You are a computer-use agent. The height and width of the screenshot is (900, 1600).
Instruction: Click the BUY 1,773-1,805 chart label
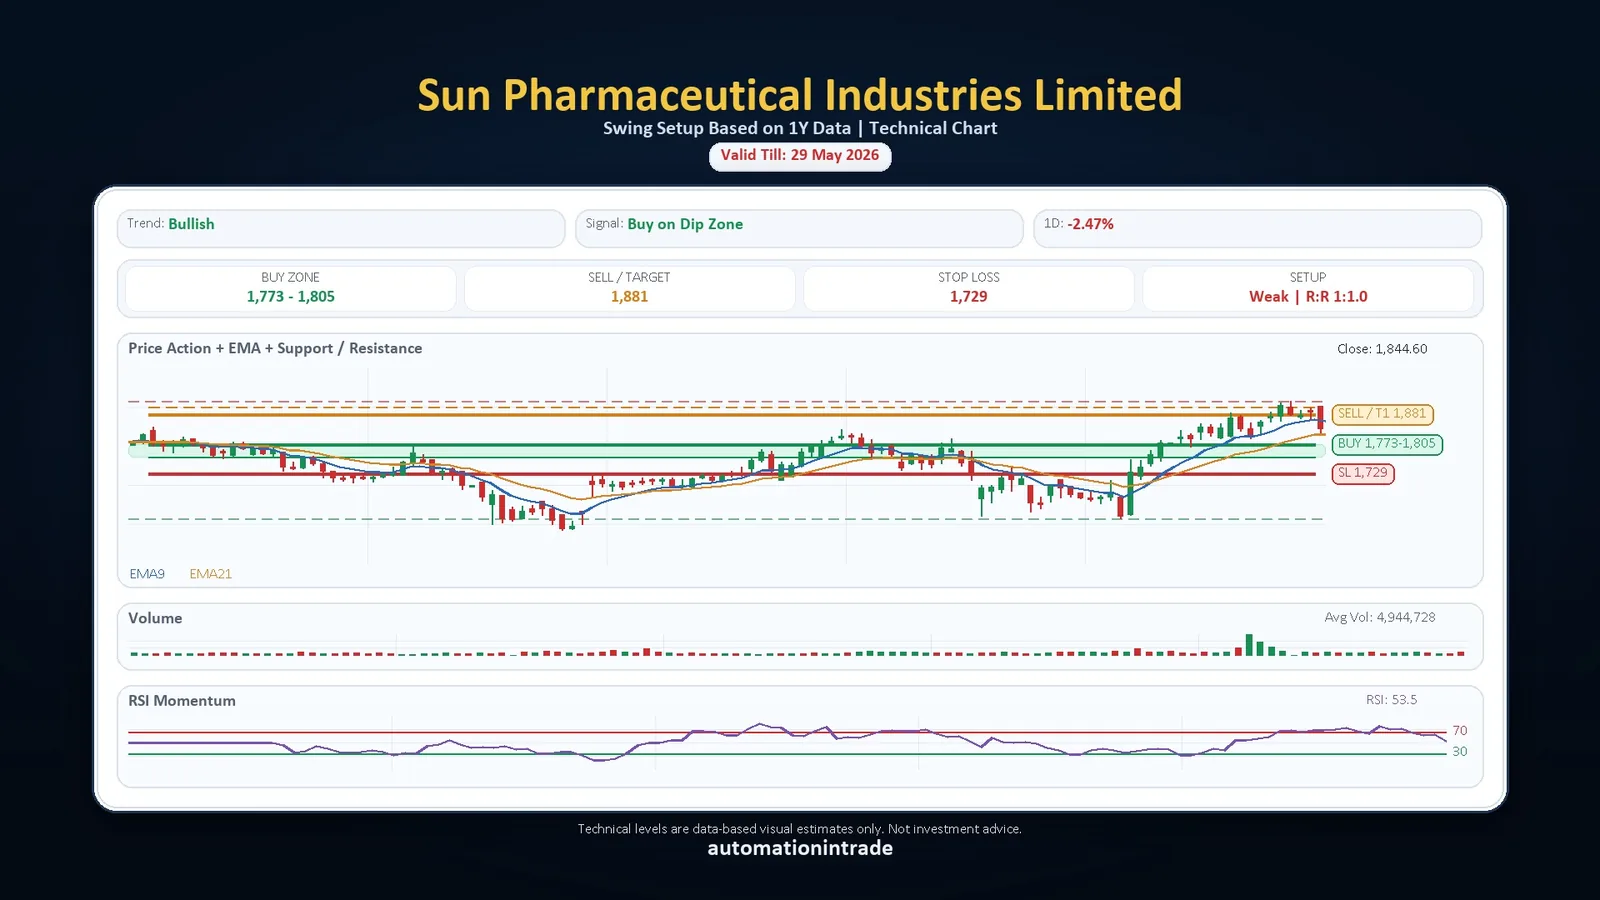[x=1386, y=444]
